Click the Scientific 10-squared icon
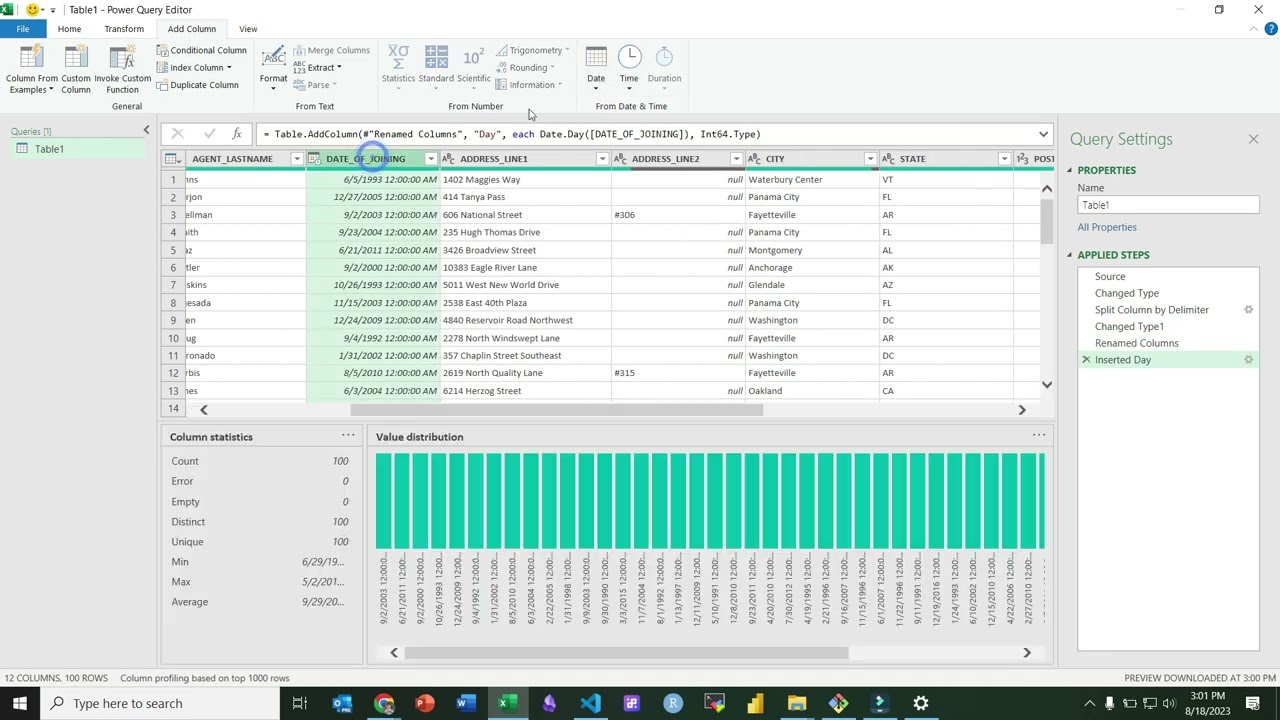Viewport: 1280px width, 720px height. [x=474, y=56]
